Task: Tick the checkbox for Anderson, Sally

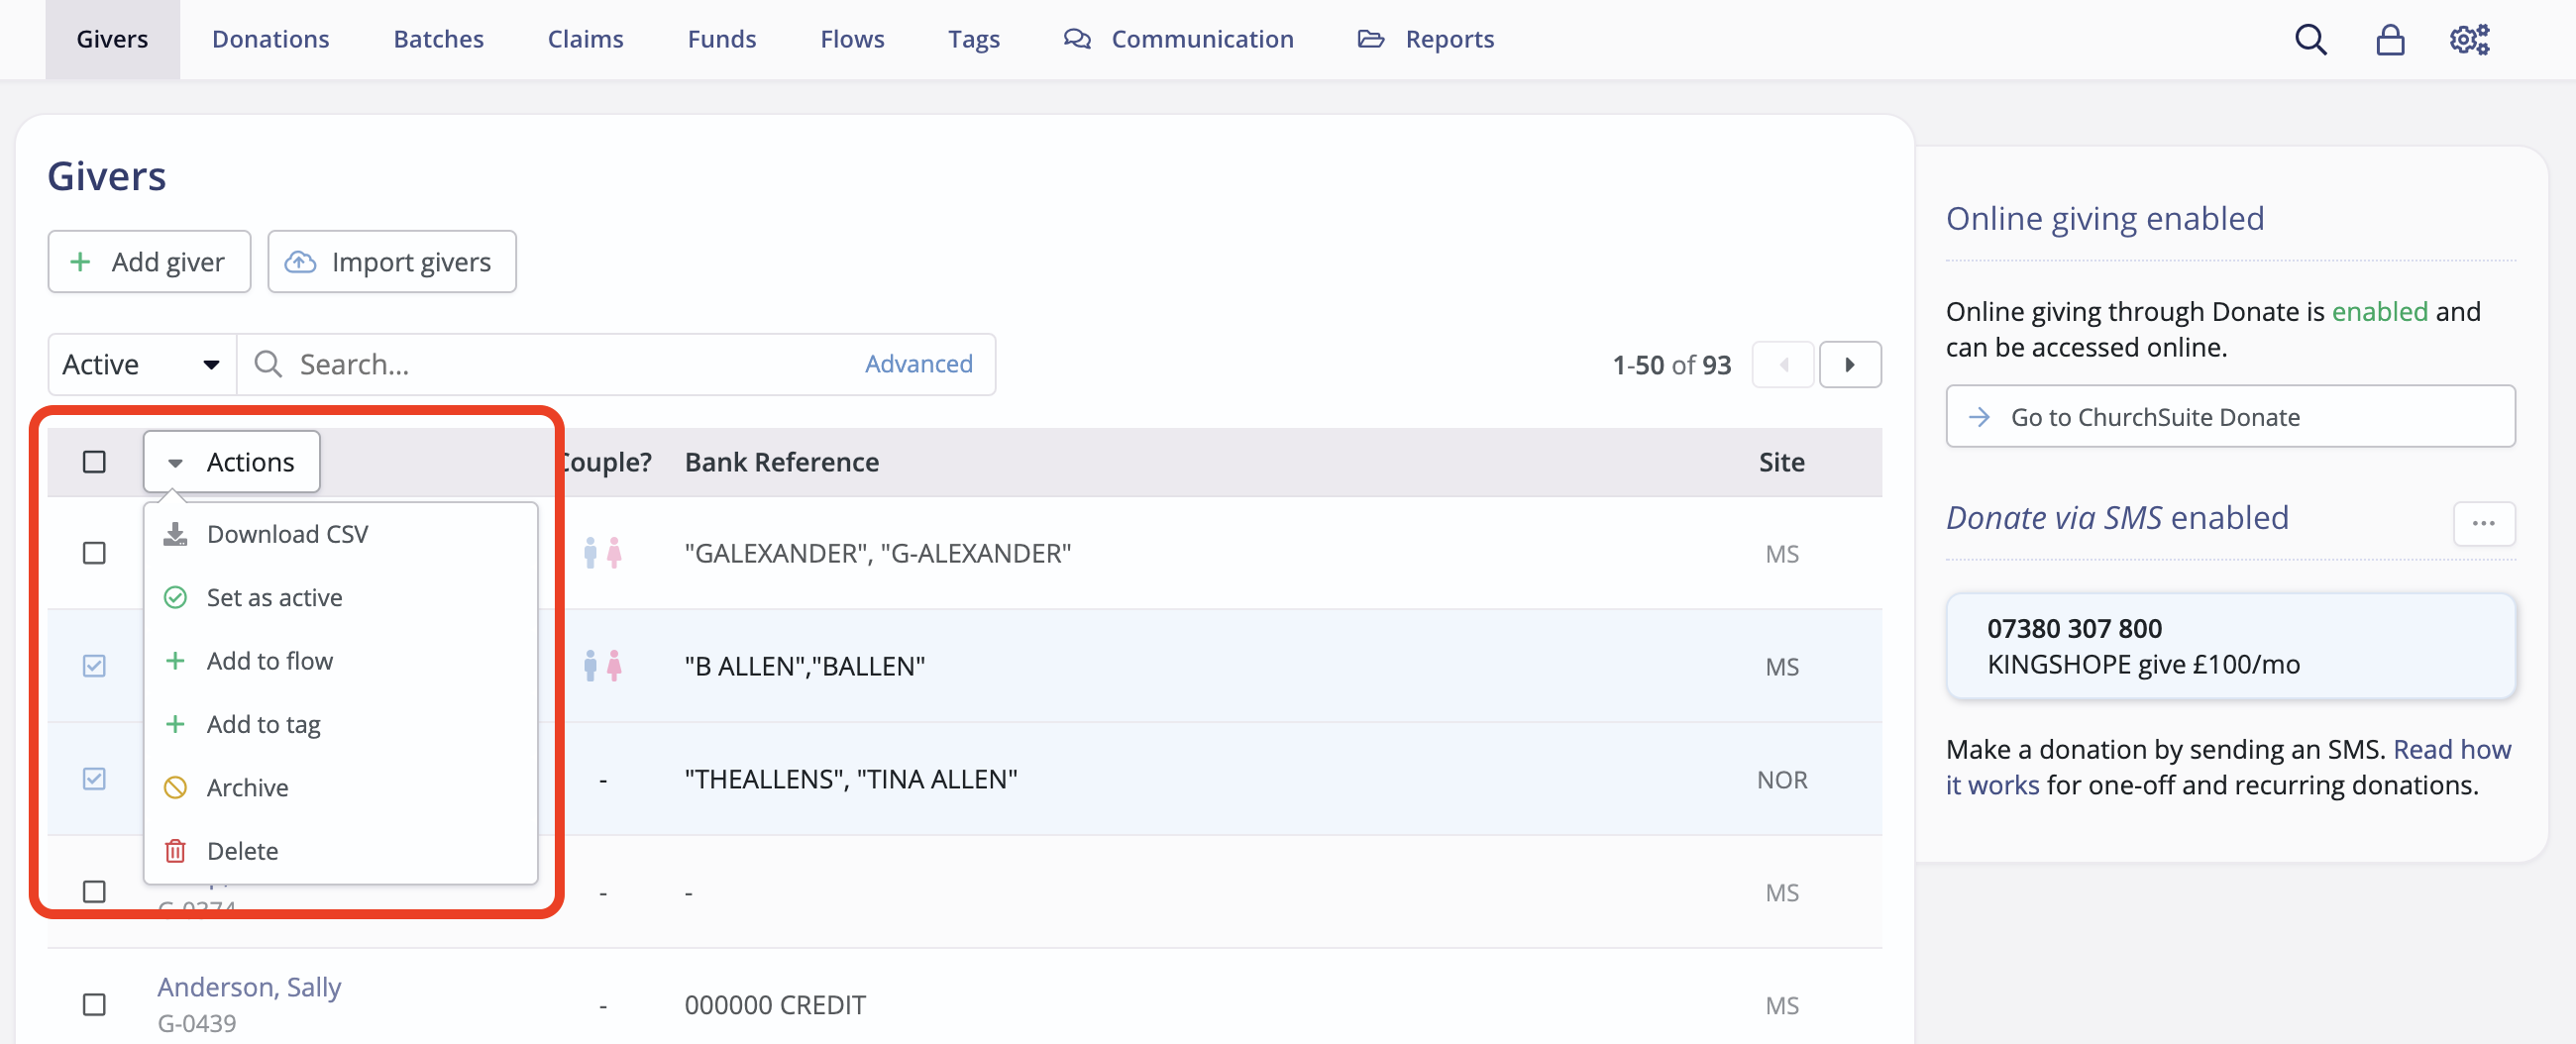Action: pos(94,1005)
